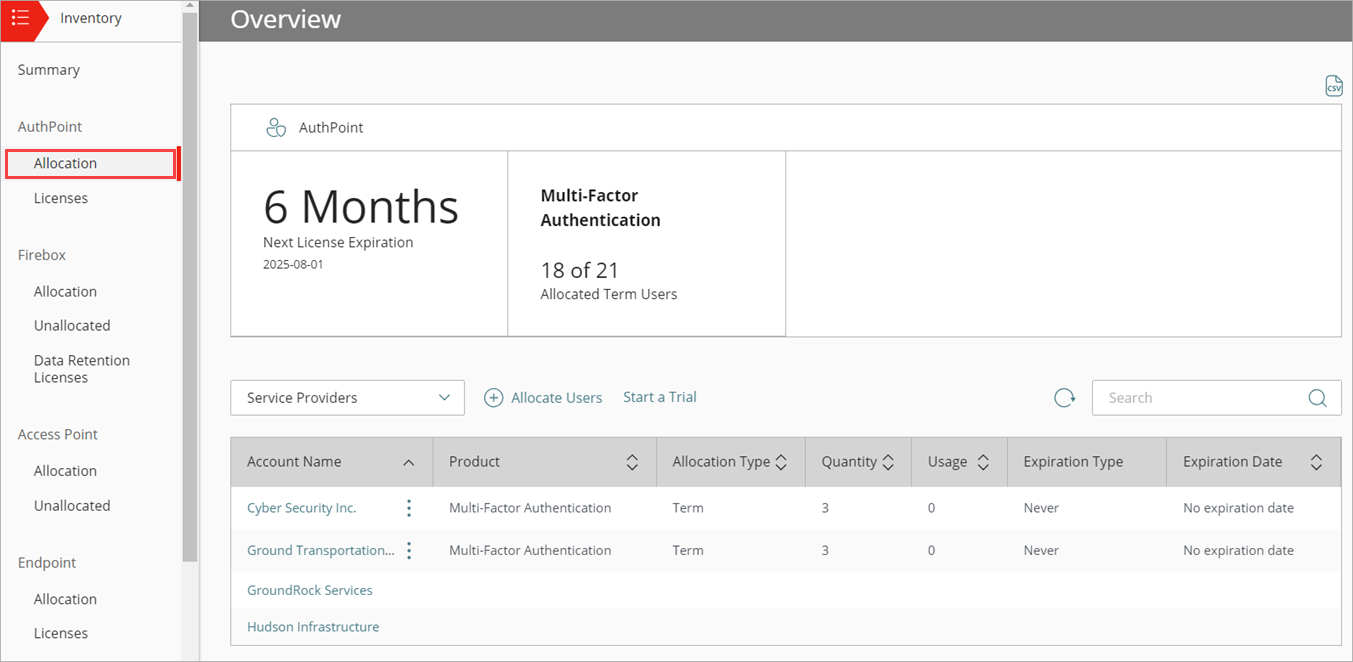The height and width of the screenshot is (662, 1353).
Task: Sort the table by Quantity
Action: click(889, 461)
